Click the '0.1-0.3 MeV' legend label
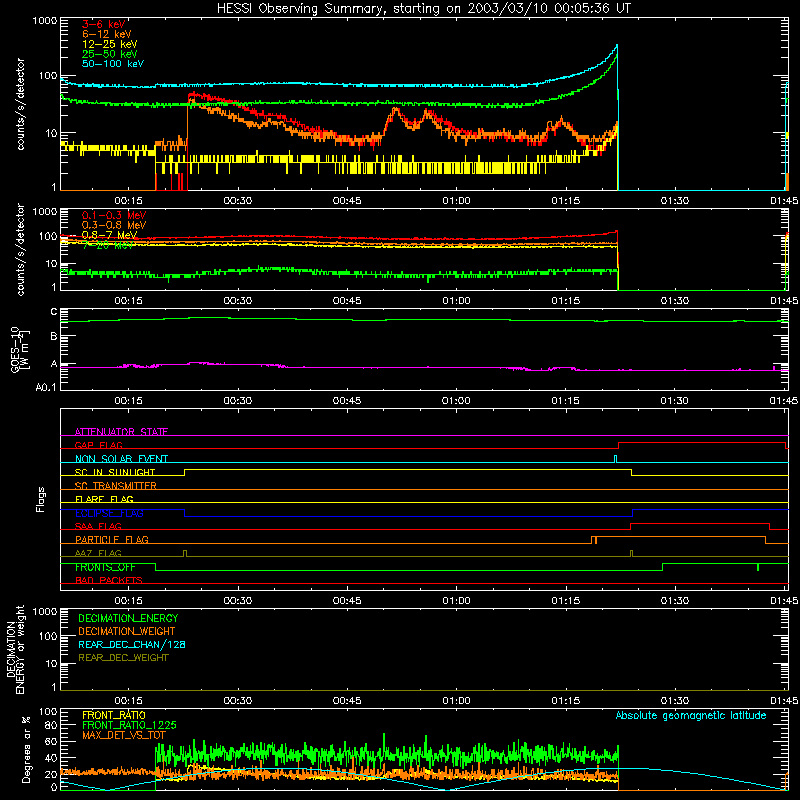Screen dimensions: 800x800 114,216
